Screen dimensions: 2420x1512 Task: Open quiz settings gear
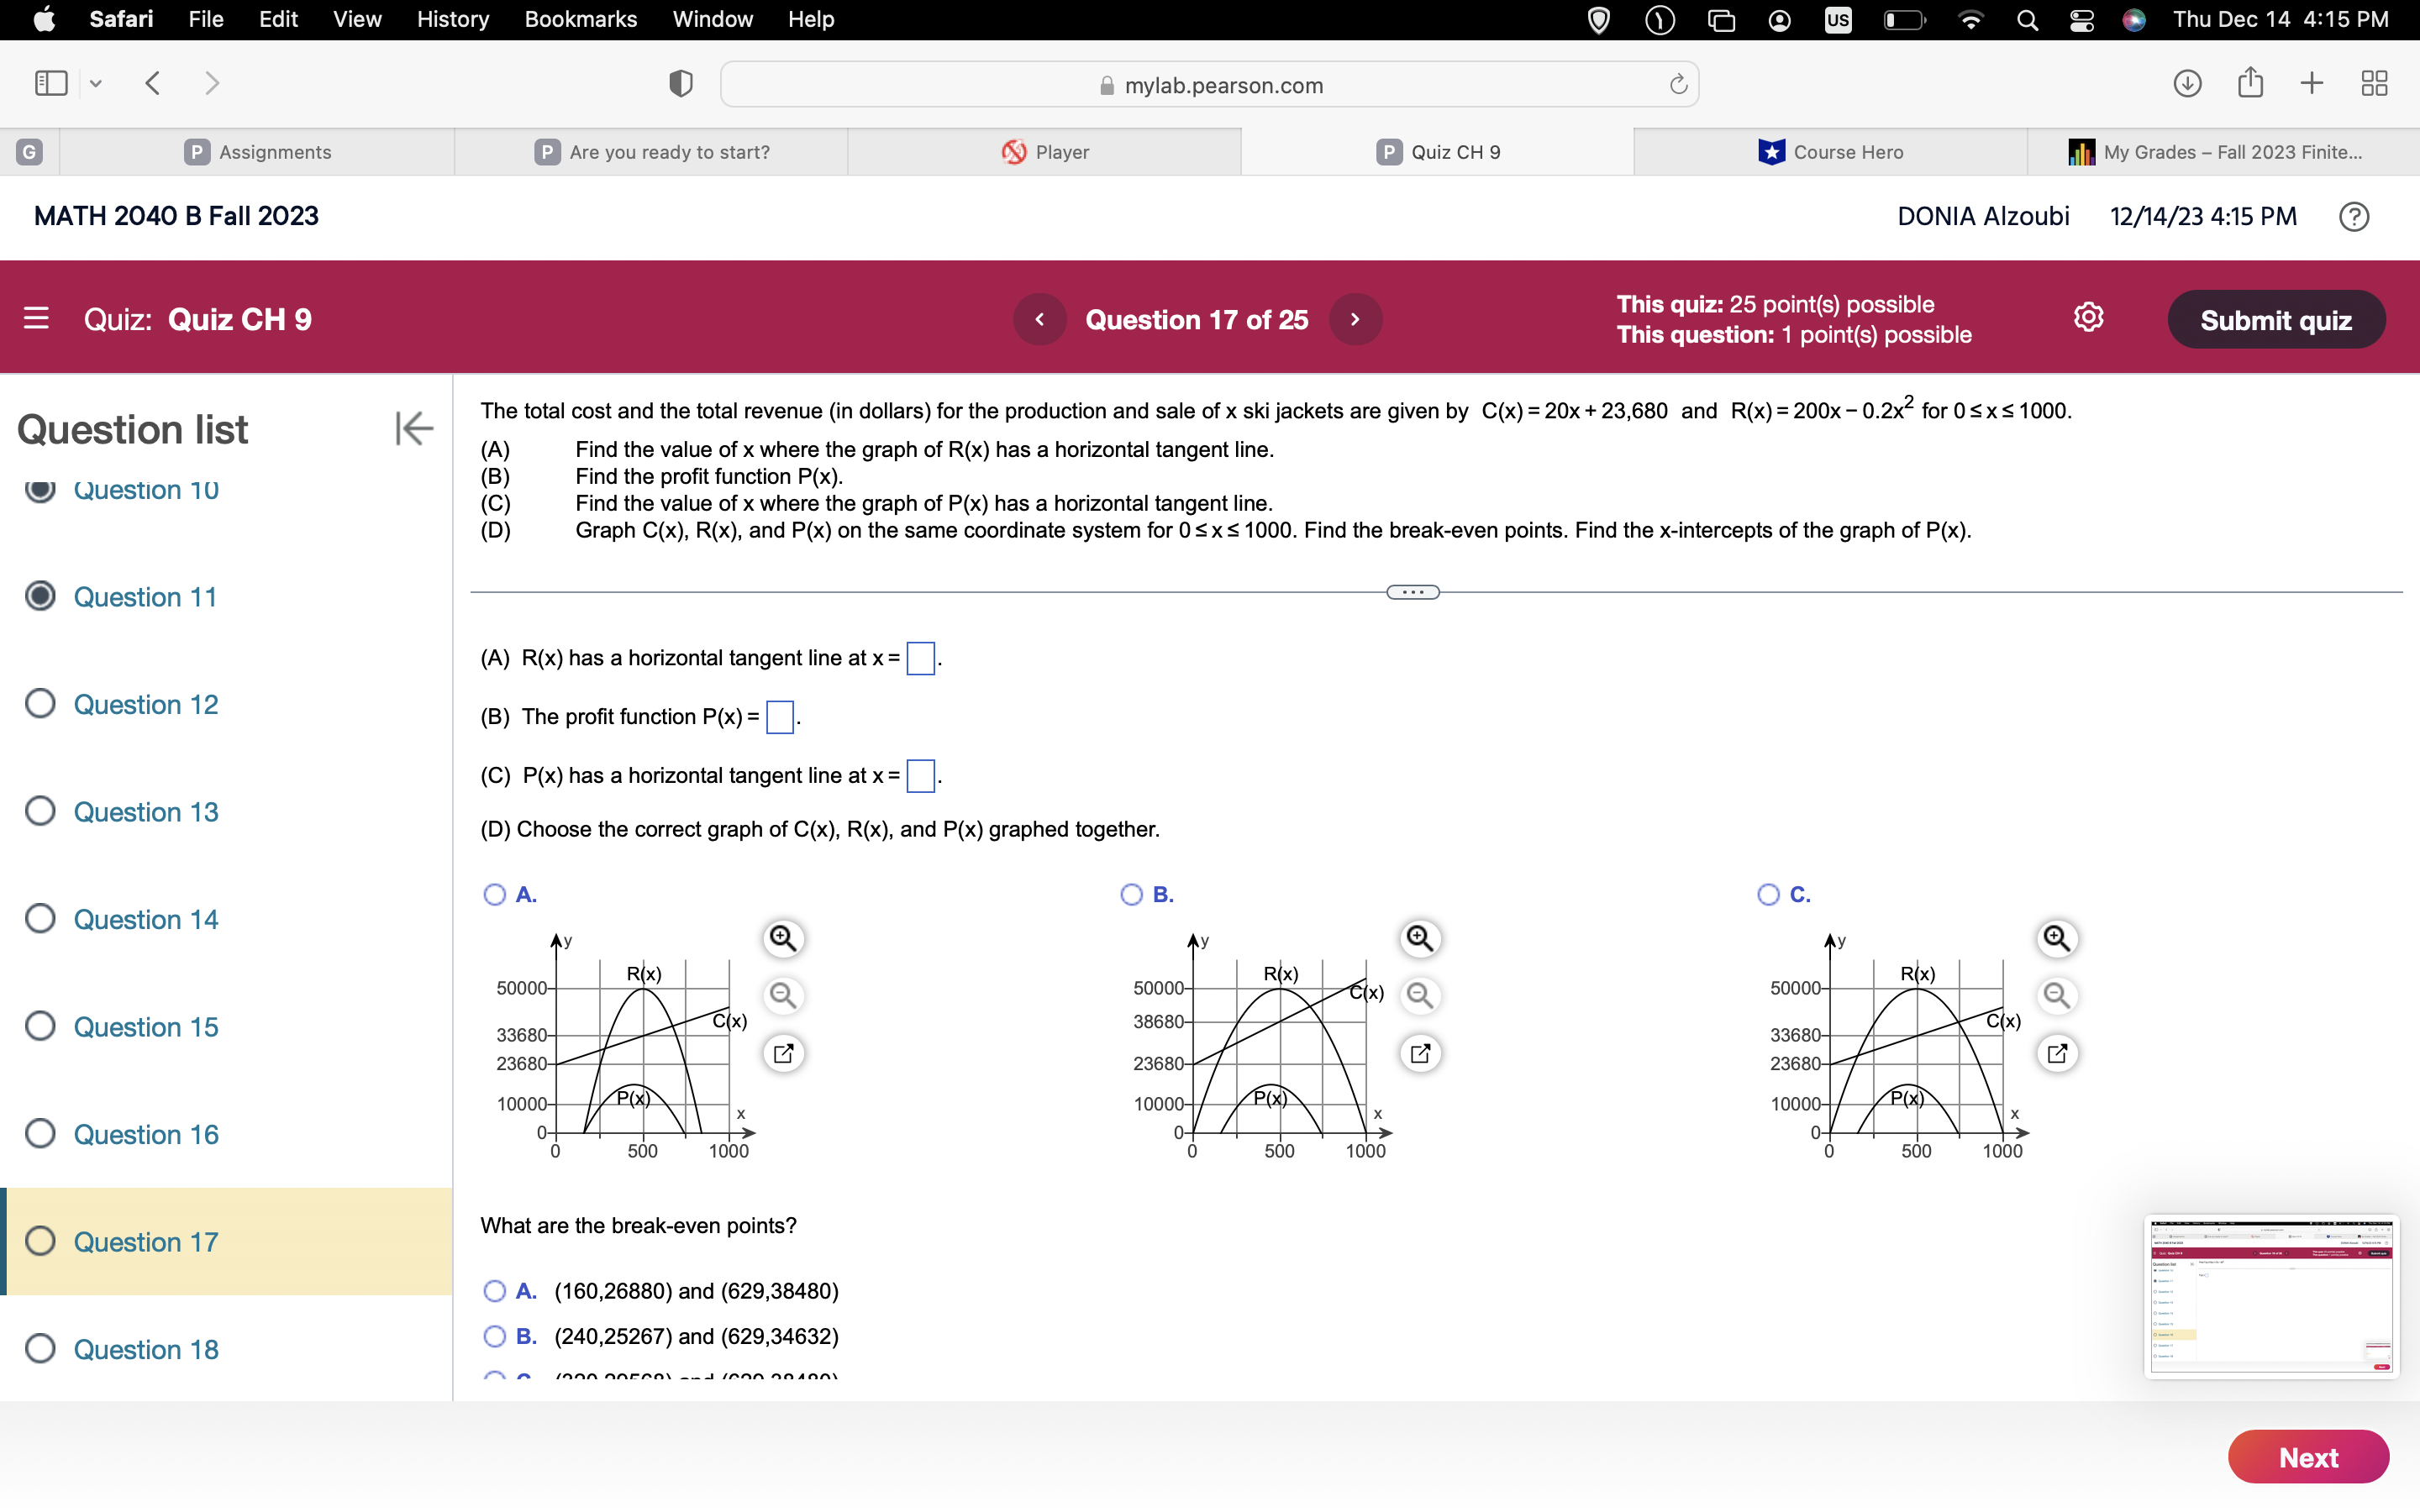pos(2088,318)
